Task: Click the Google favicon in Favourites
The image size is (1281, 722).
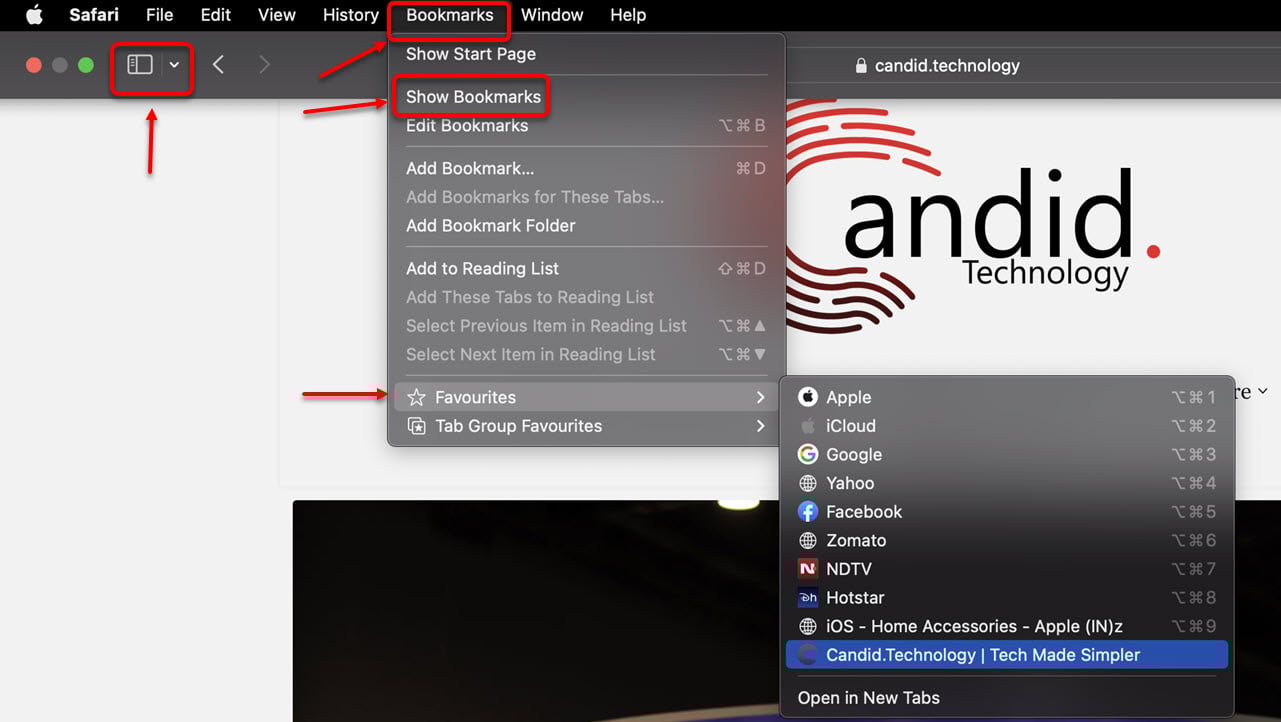Action: tap(807, 454)
